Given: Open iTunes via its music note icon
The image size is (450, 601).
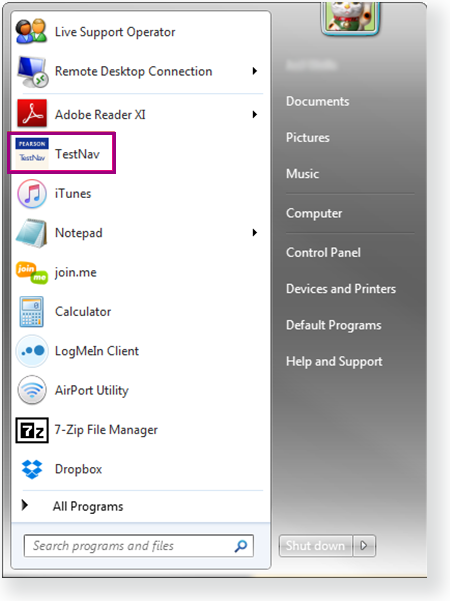Looking at the screenshot, I should pyautogui.click(x=32, y=194).
